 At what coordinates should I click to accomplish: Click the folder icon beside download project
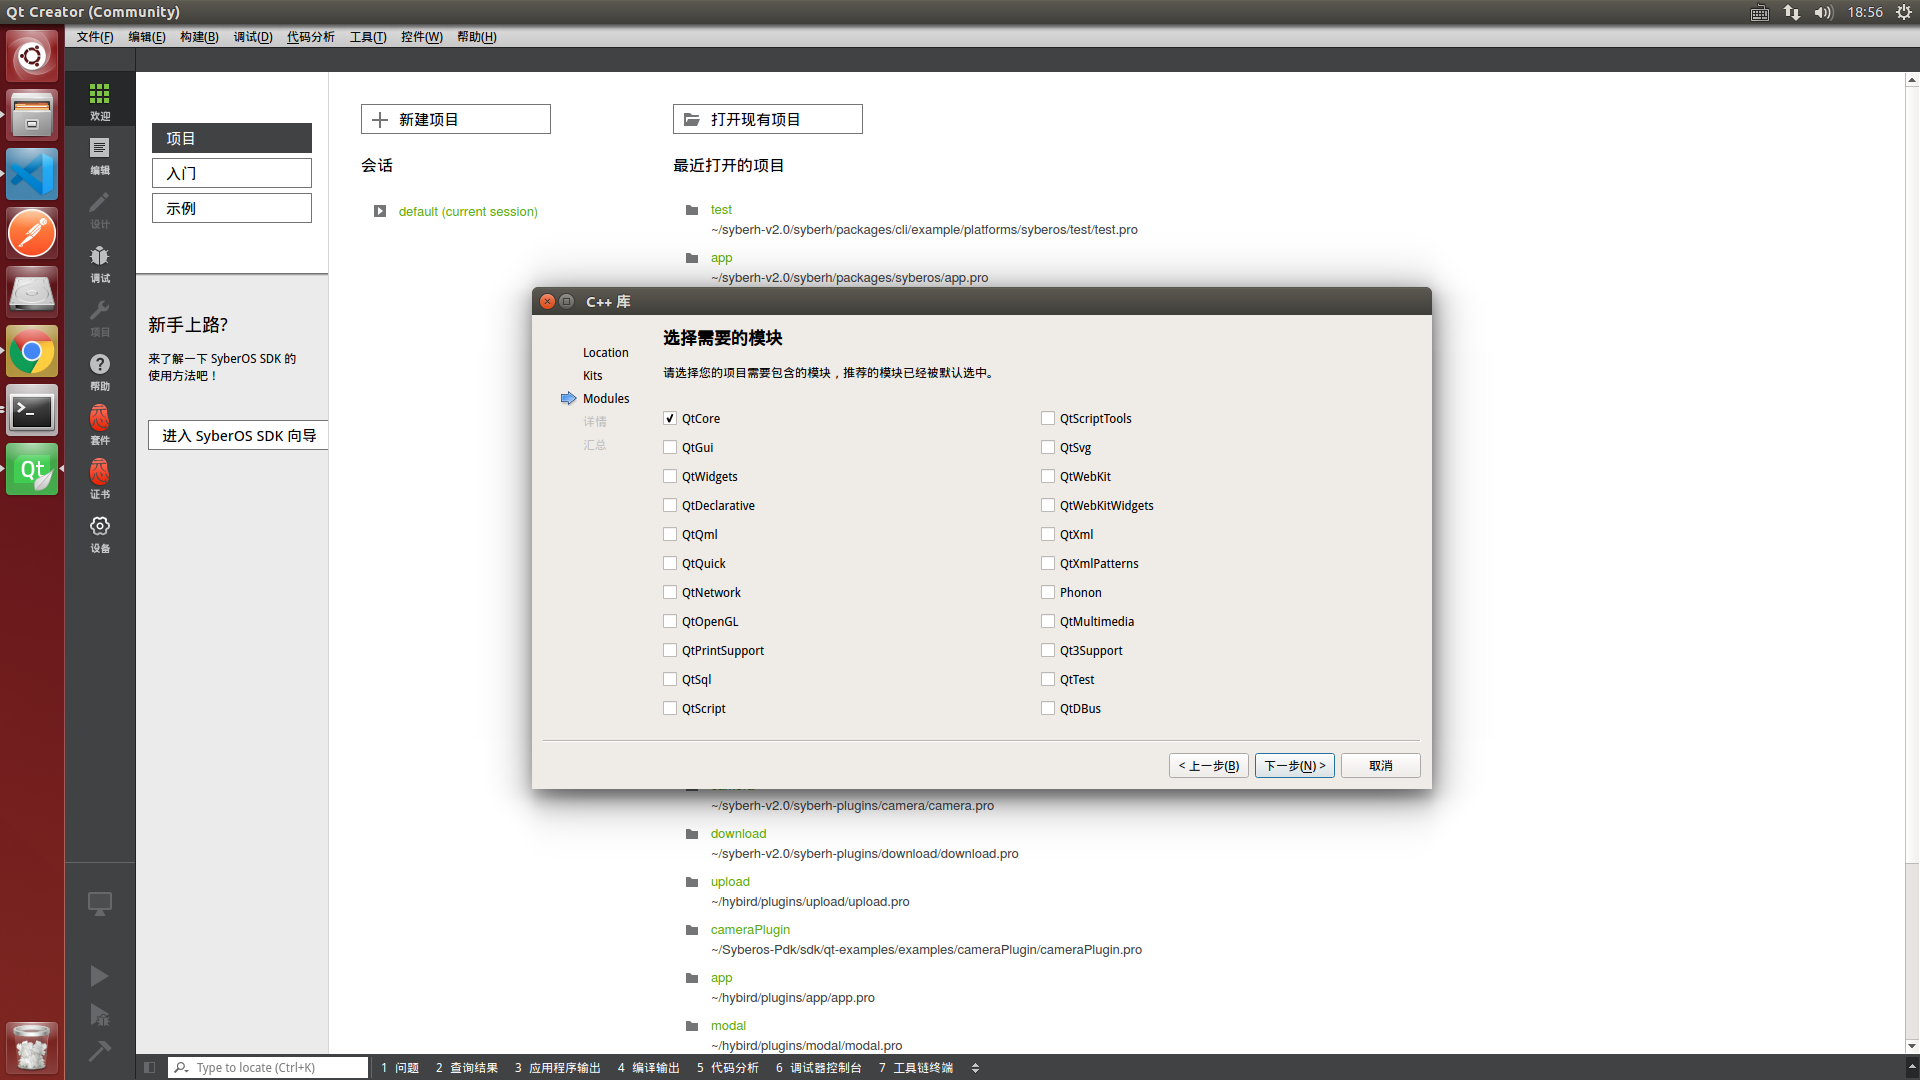pyautogui.click(x=691, y=834)
